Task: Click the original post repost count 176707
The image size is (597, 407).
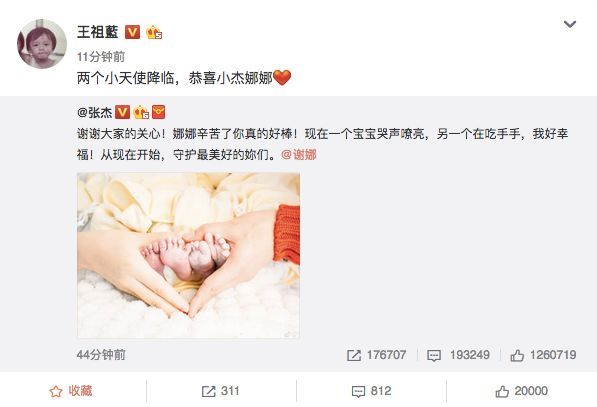Action: [x=376, y=355]
